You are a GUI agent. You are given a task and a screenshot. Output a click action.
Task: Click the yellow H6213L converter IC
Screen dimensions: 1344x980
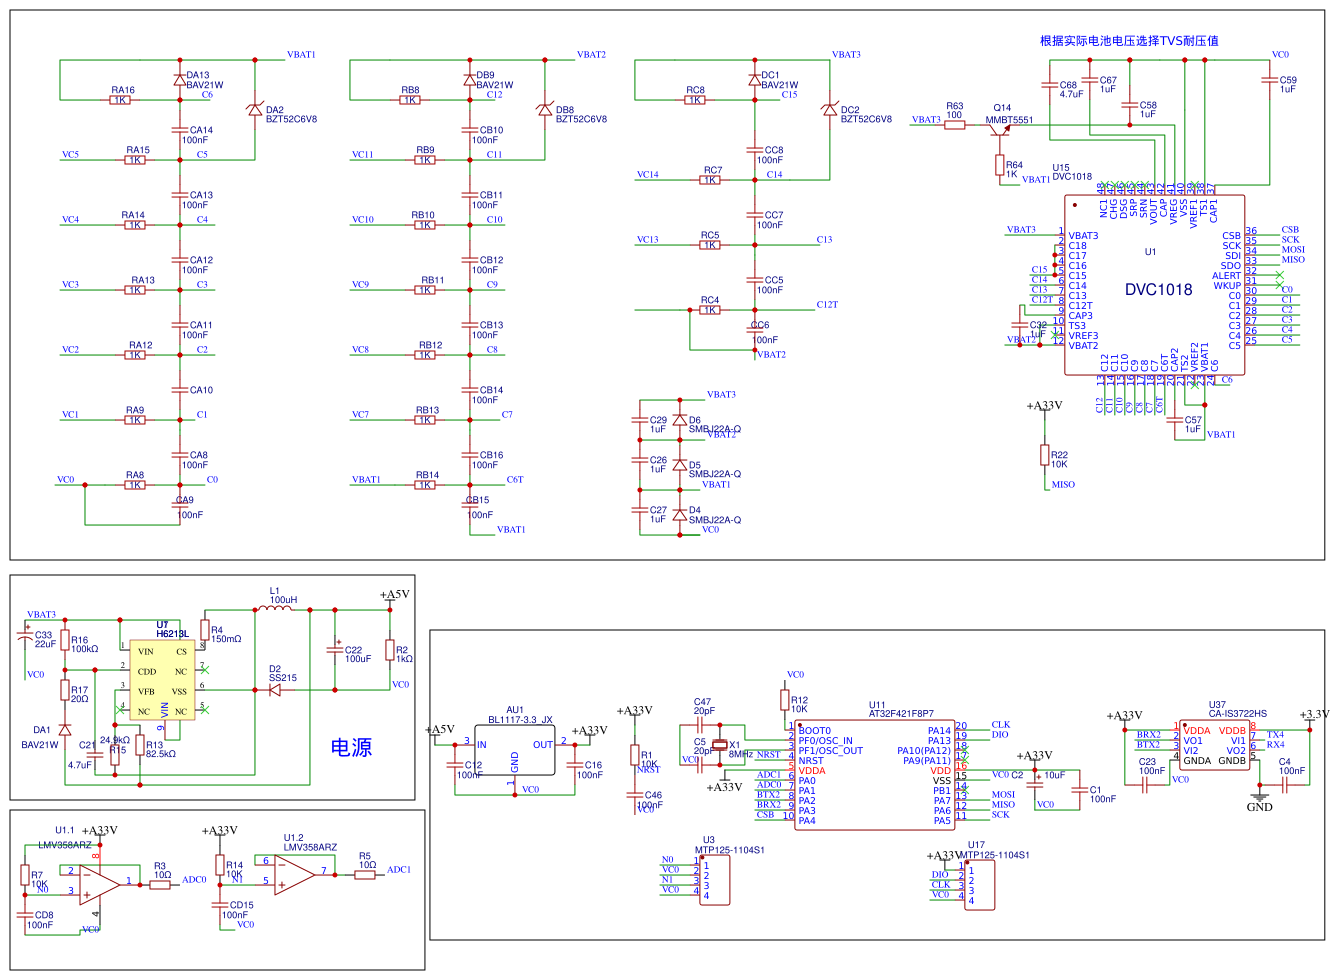[x=163, y=680]
